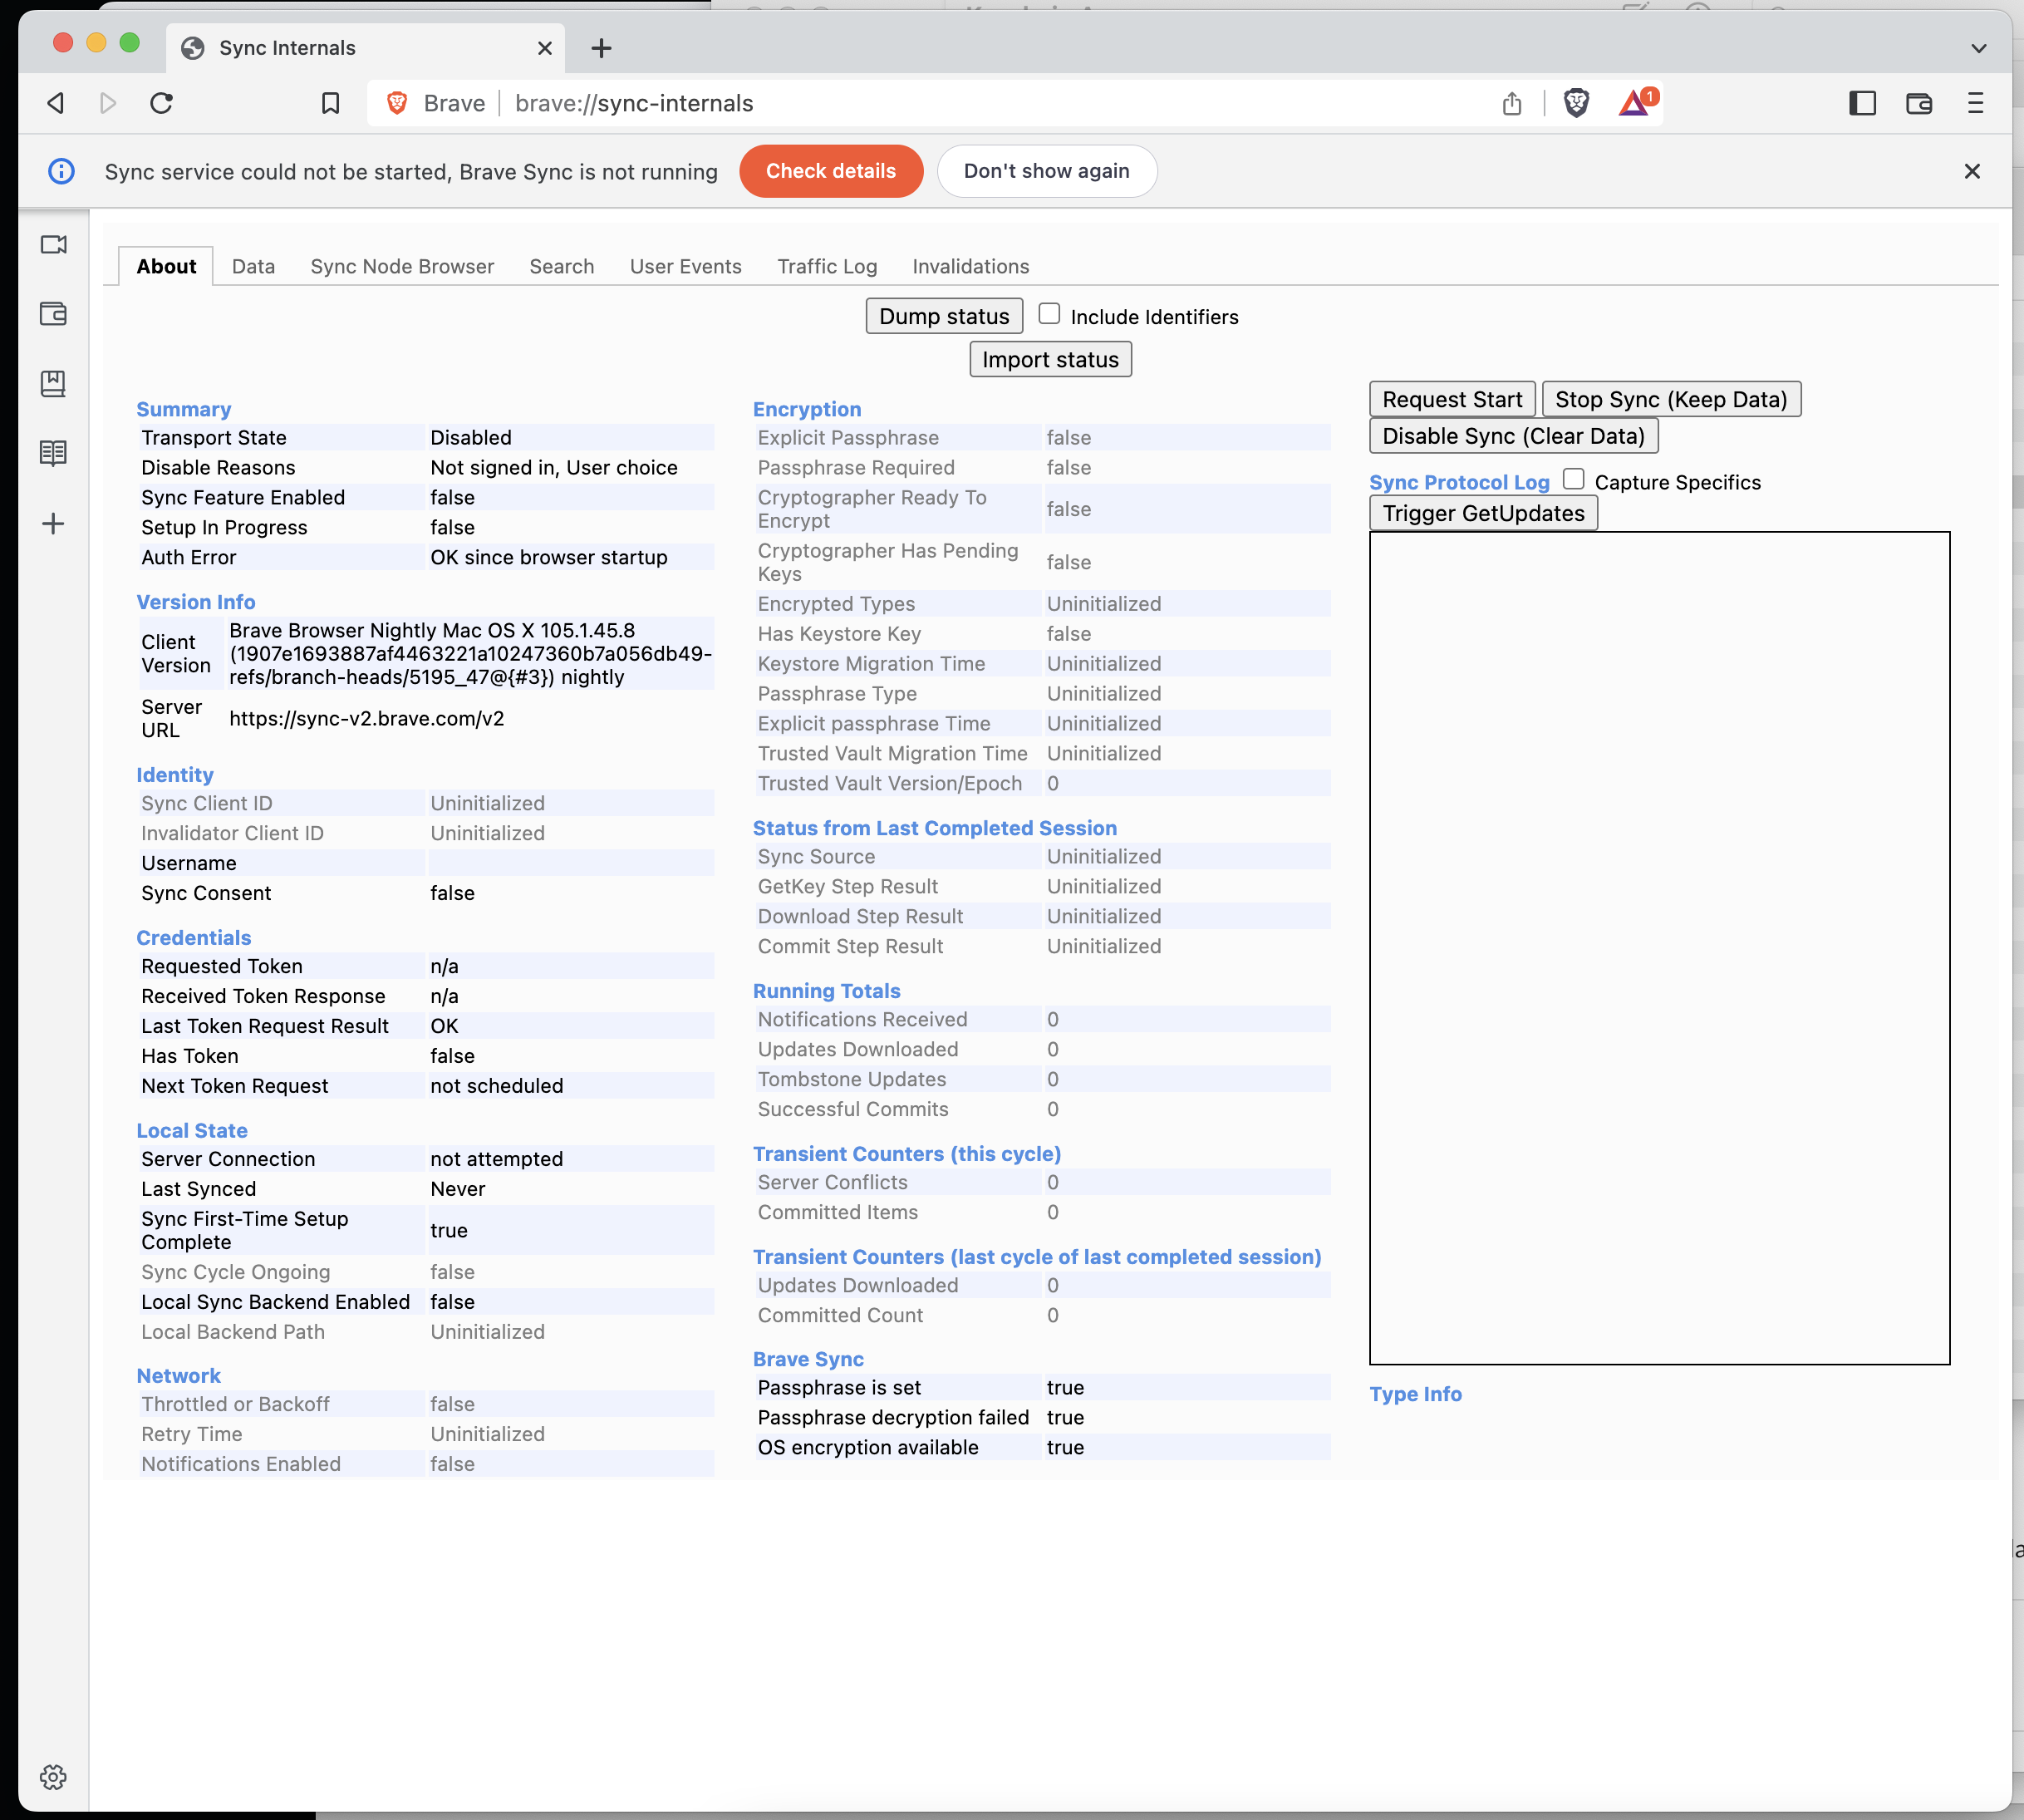Open Brave Talk from the sidebar
2024x1820 pixels.
54,244
